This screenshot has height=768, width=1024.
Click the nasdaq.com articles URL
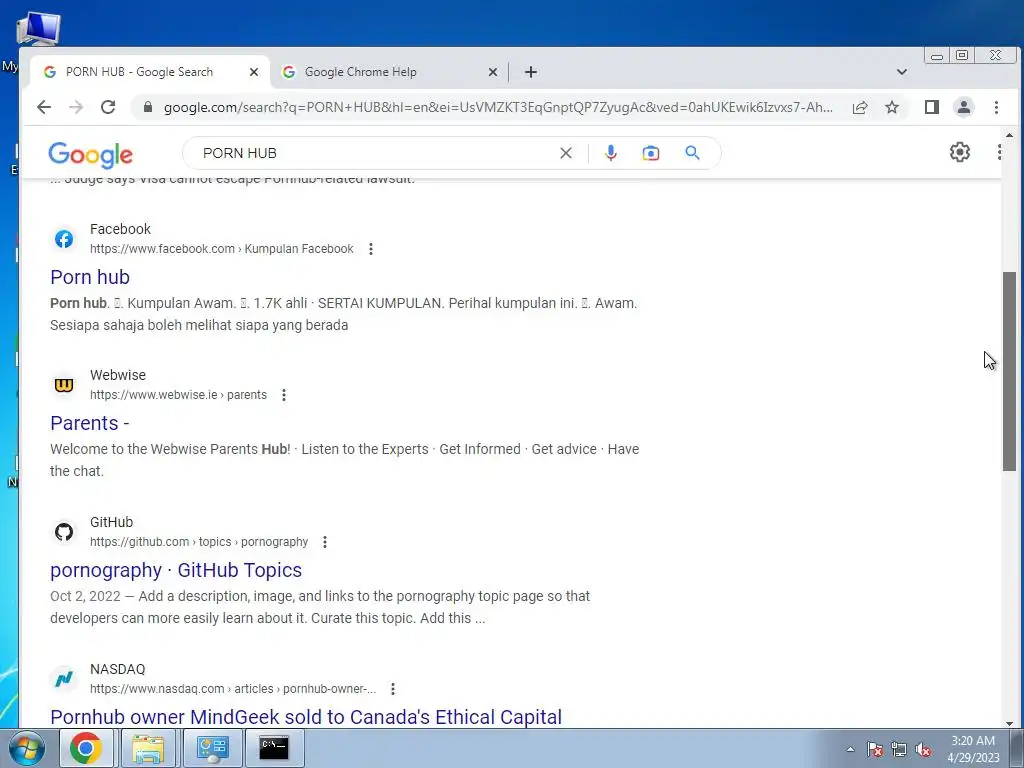(x=233, y=689)
